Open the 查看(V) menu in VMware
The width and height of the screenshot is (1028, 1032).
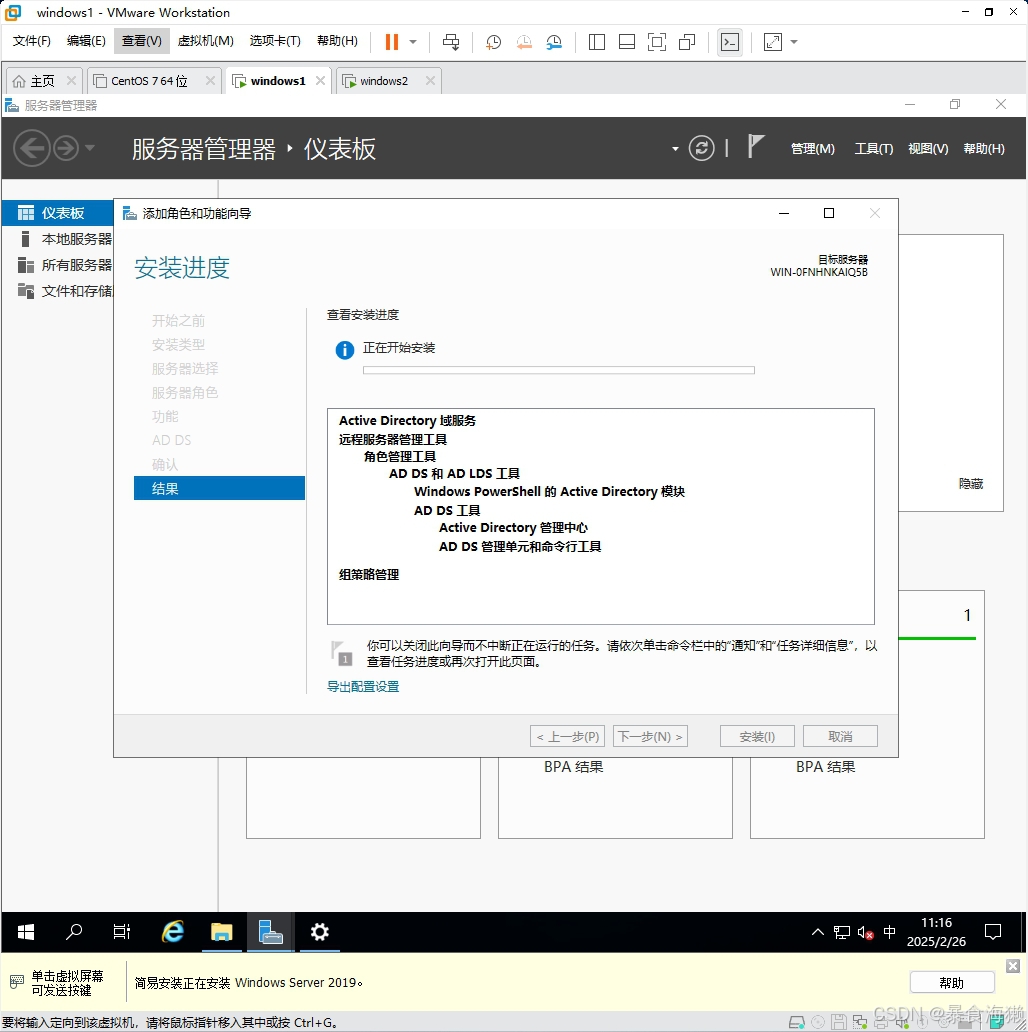point(141,41)
